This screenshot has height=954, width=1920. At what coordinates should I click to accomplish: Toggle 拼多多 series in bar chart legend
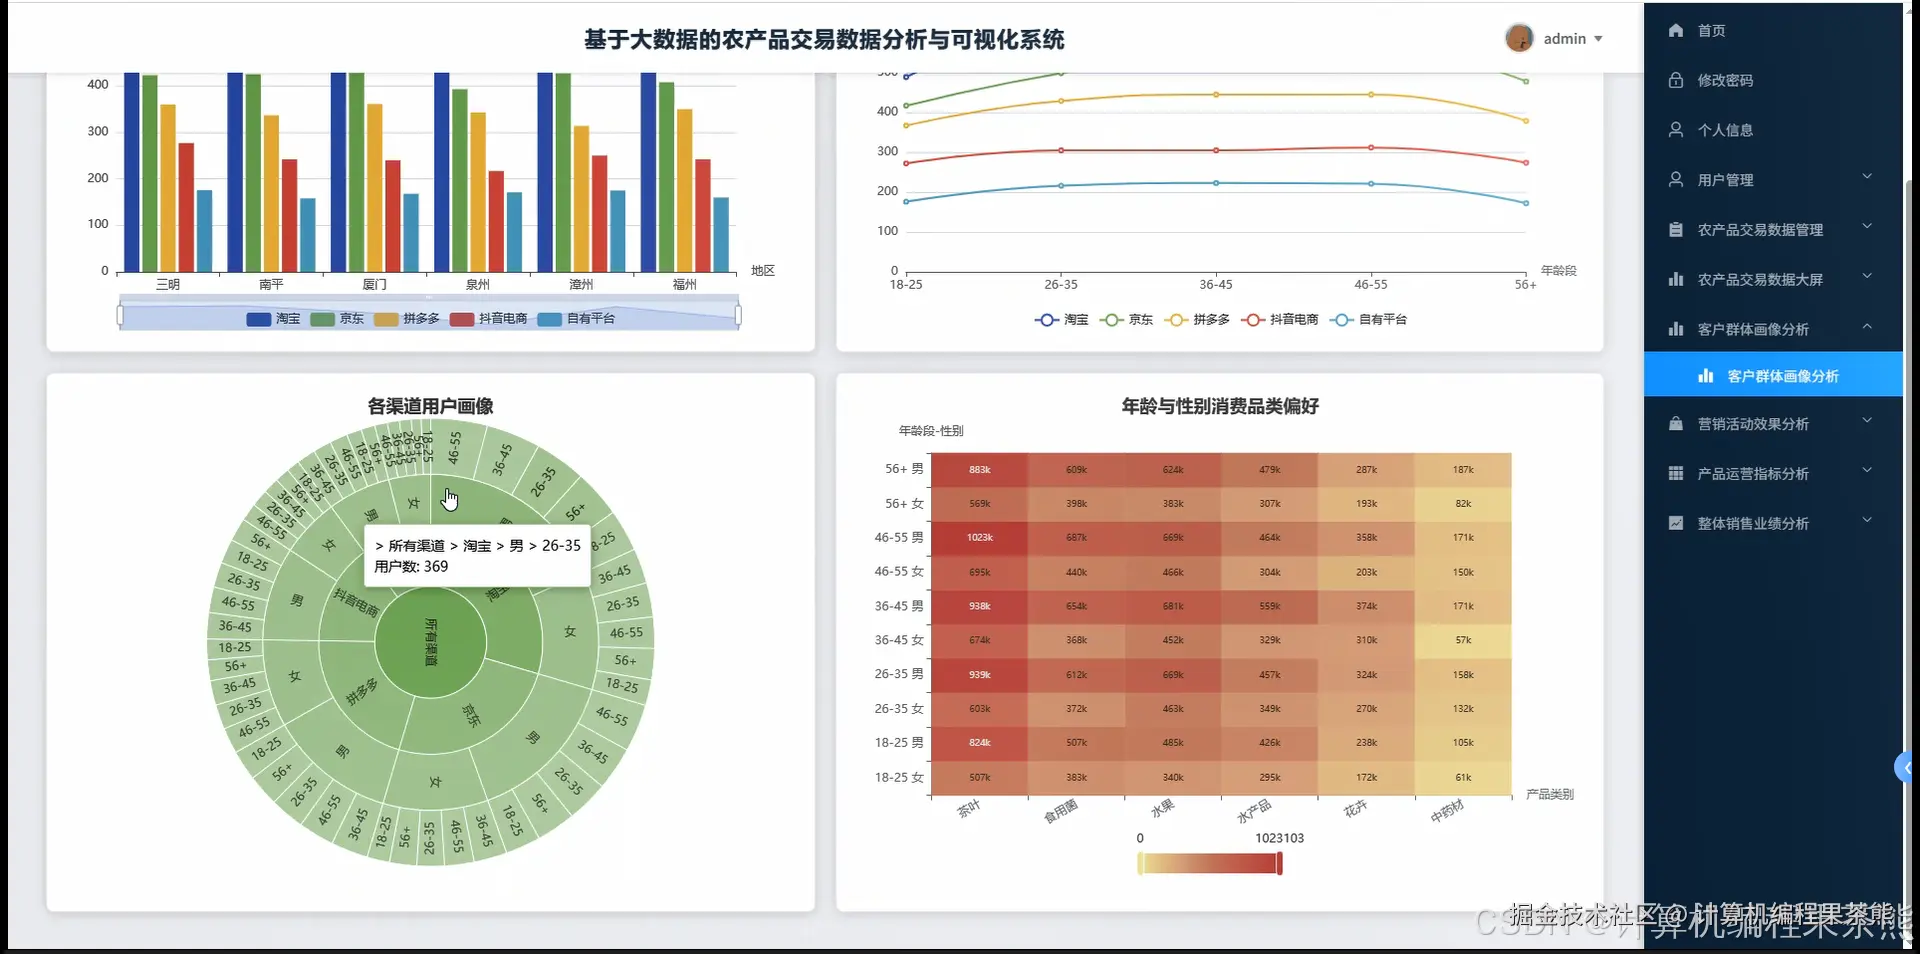pyautogui.click(x=407, y=319)
